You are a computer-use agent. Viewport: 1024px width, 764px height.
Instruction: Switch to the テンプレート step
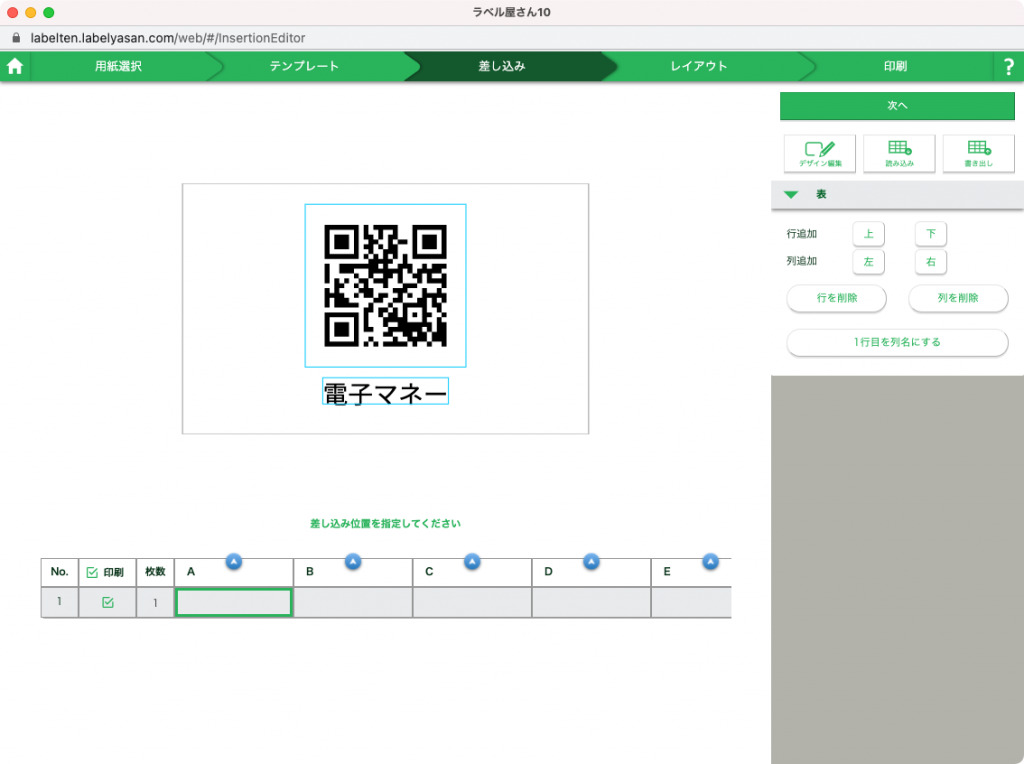[x=304, y=66]
